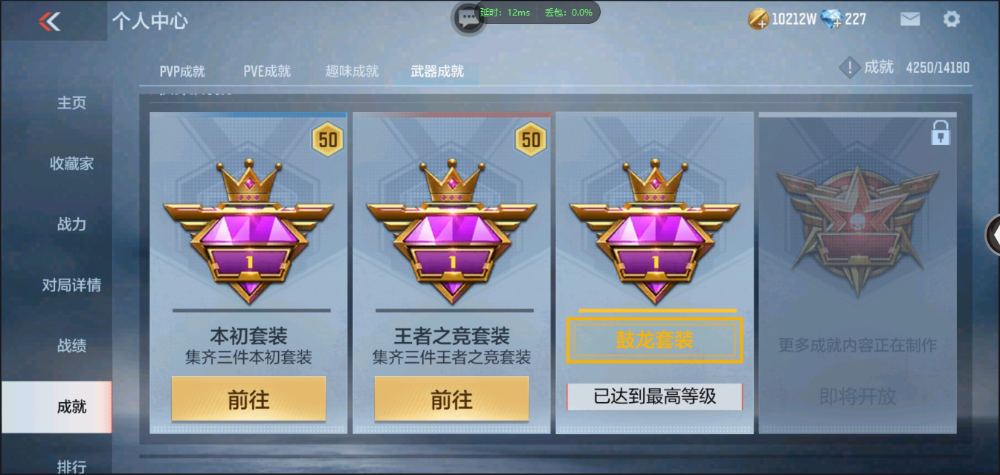Click the achievement info exclamation icon
Screen dimensions: 1000x475
coord(849,67)
